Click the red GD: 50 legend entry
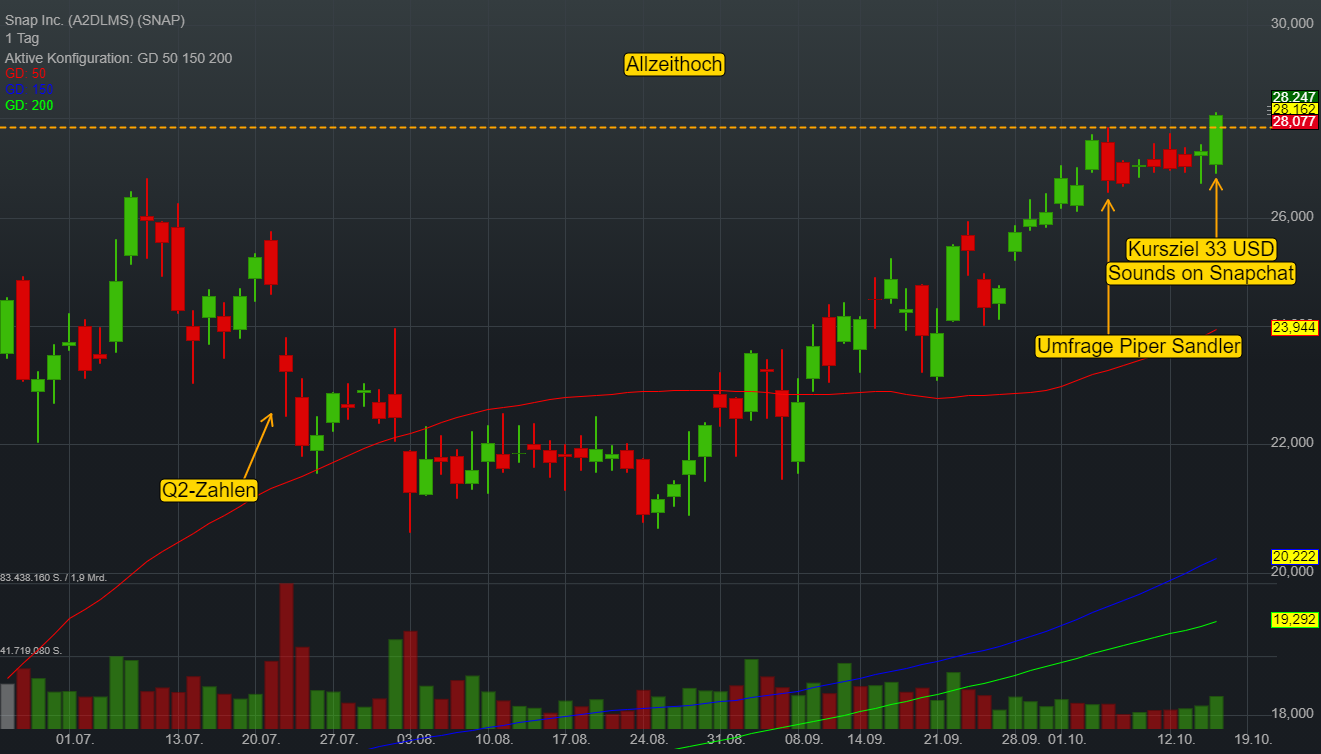 pyautogui.click(x=26, y=74)
